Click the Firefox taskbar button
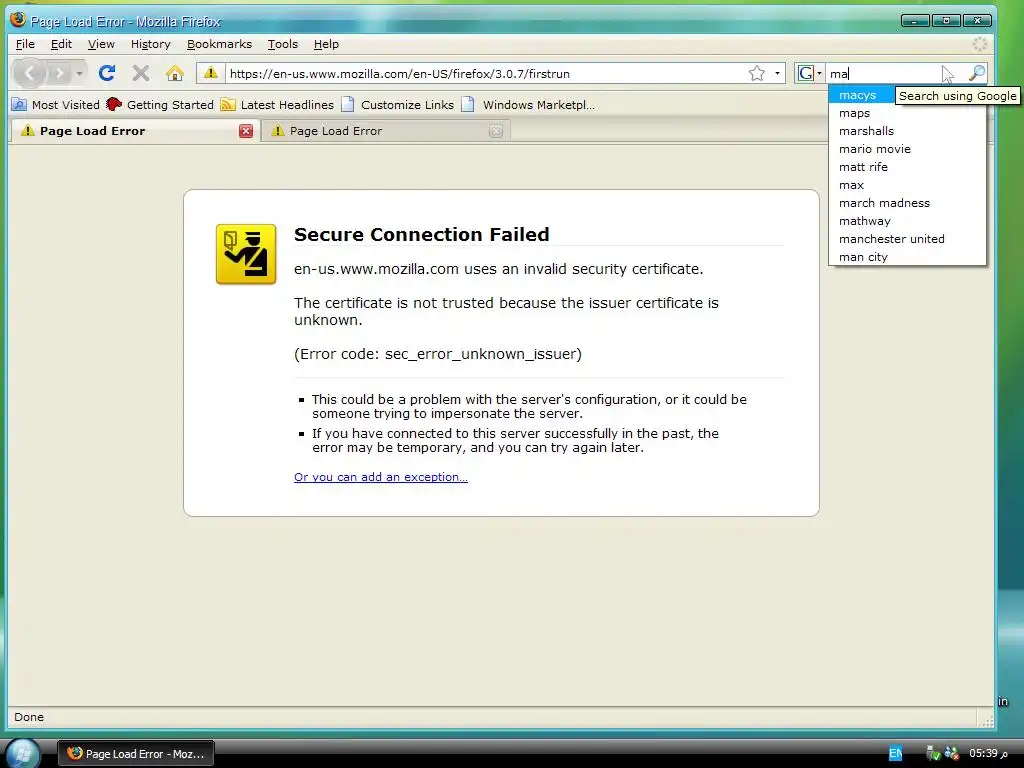The width and height of the screenshot is (1024, 768). click(x=136, y=754)
